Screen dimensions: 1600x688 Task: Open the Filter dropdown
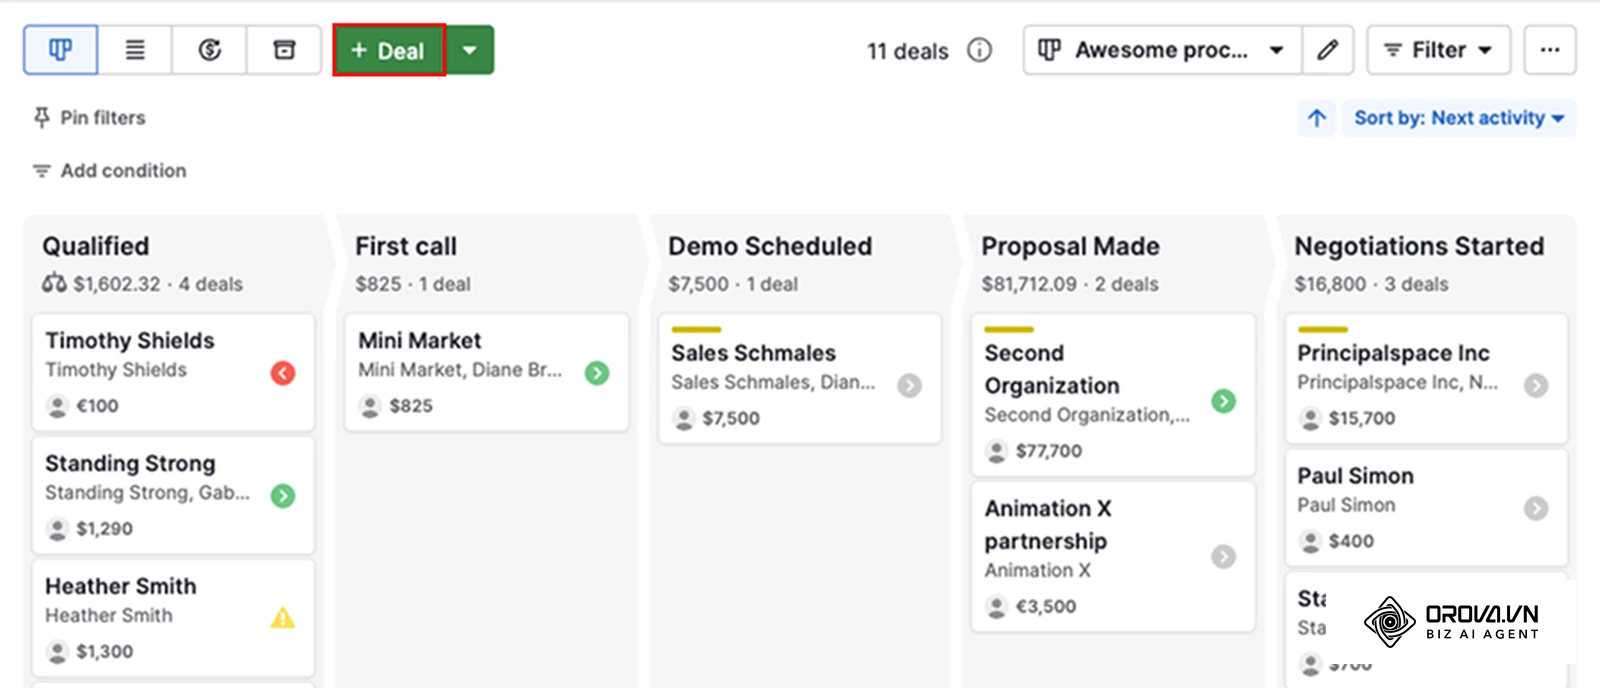[x=1439, y=50]
